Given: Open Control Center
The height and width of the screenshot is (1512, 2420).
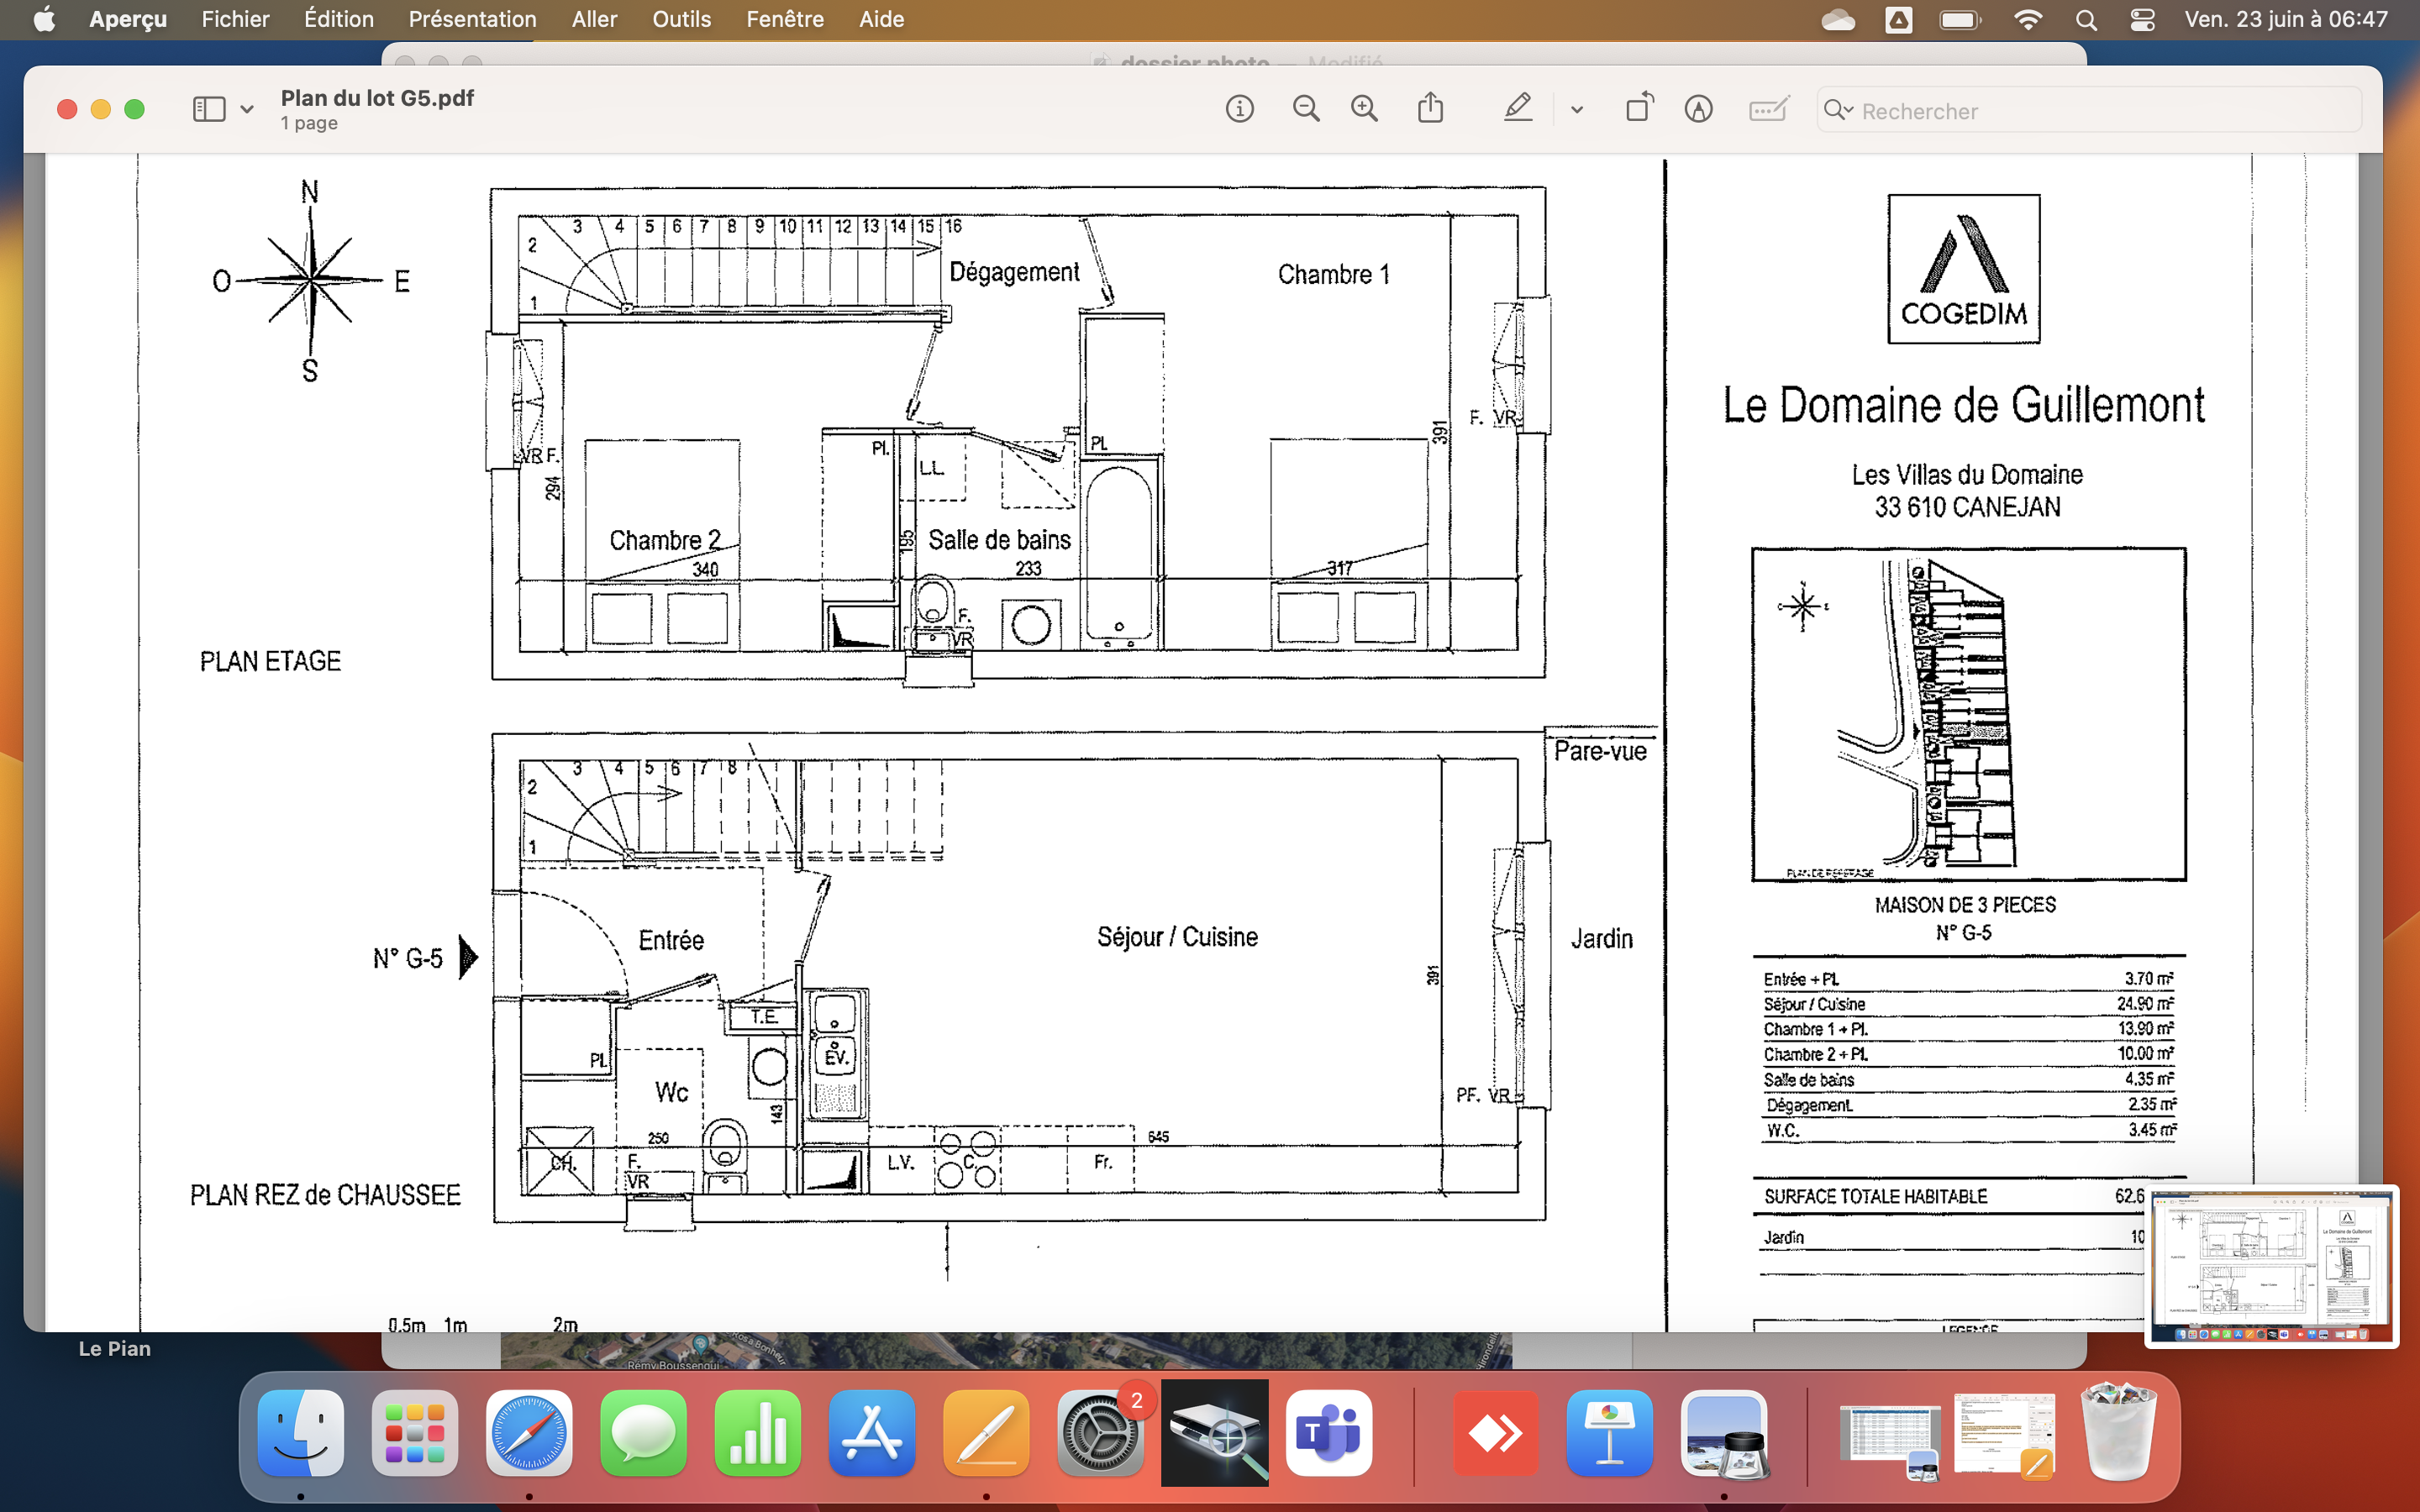Looking at the screenshot, I should 2142,19.
